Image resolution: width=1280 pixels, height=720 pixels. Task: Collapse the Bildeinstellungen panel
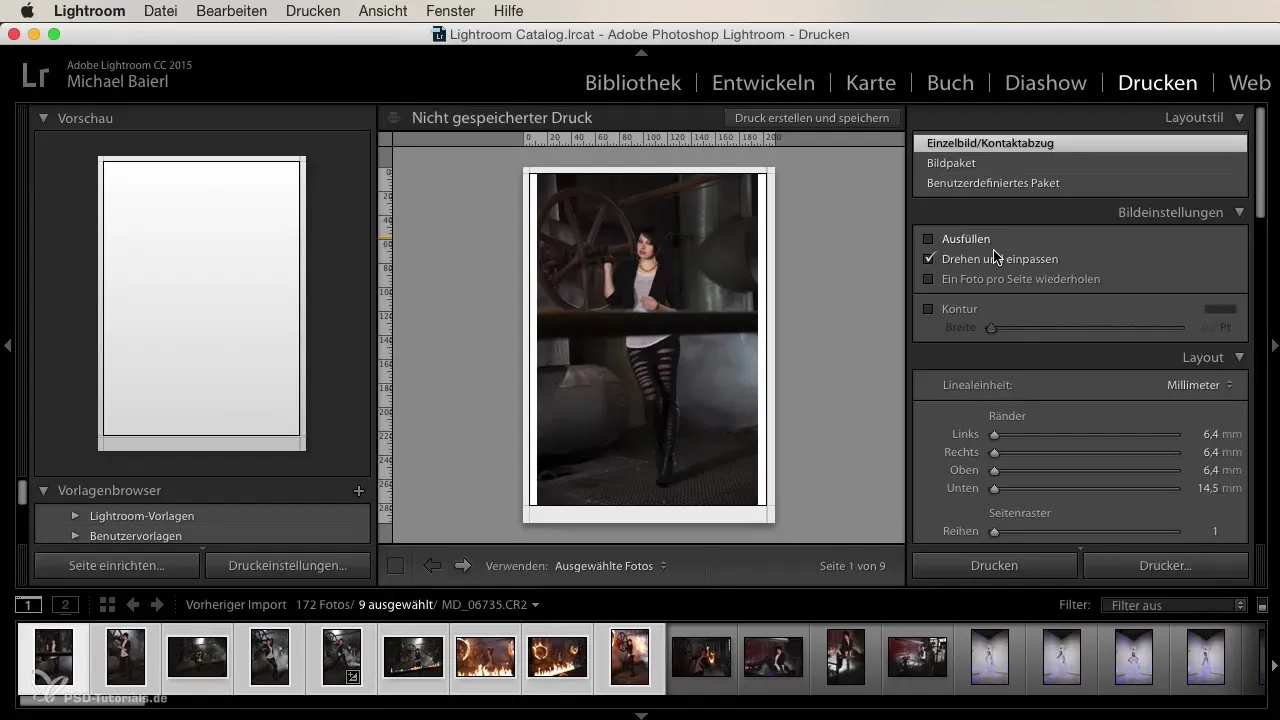[x=1240, y=212]
